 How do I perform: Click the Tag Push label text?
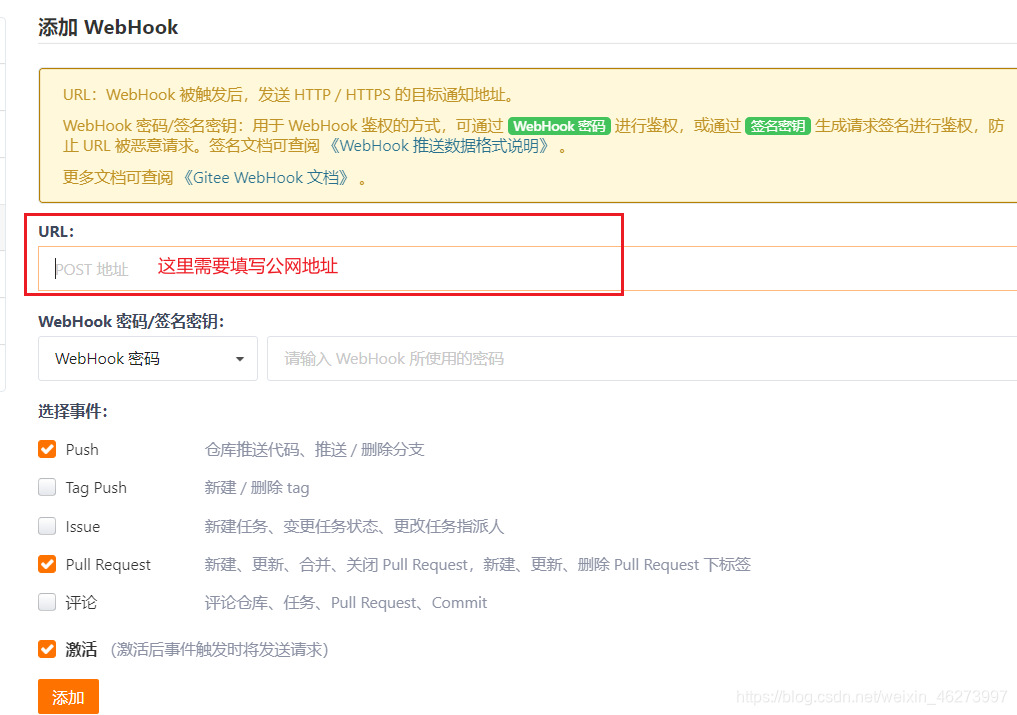[x=96, y=488]
